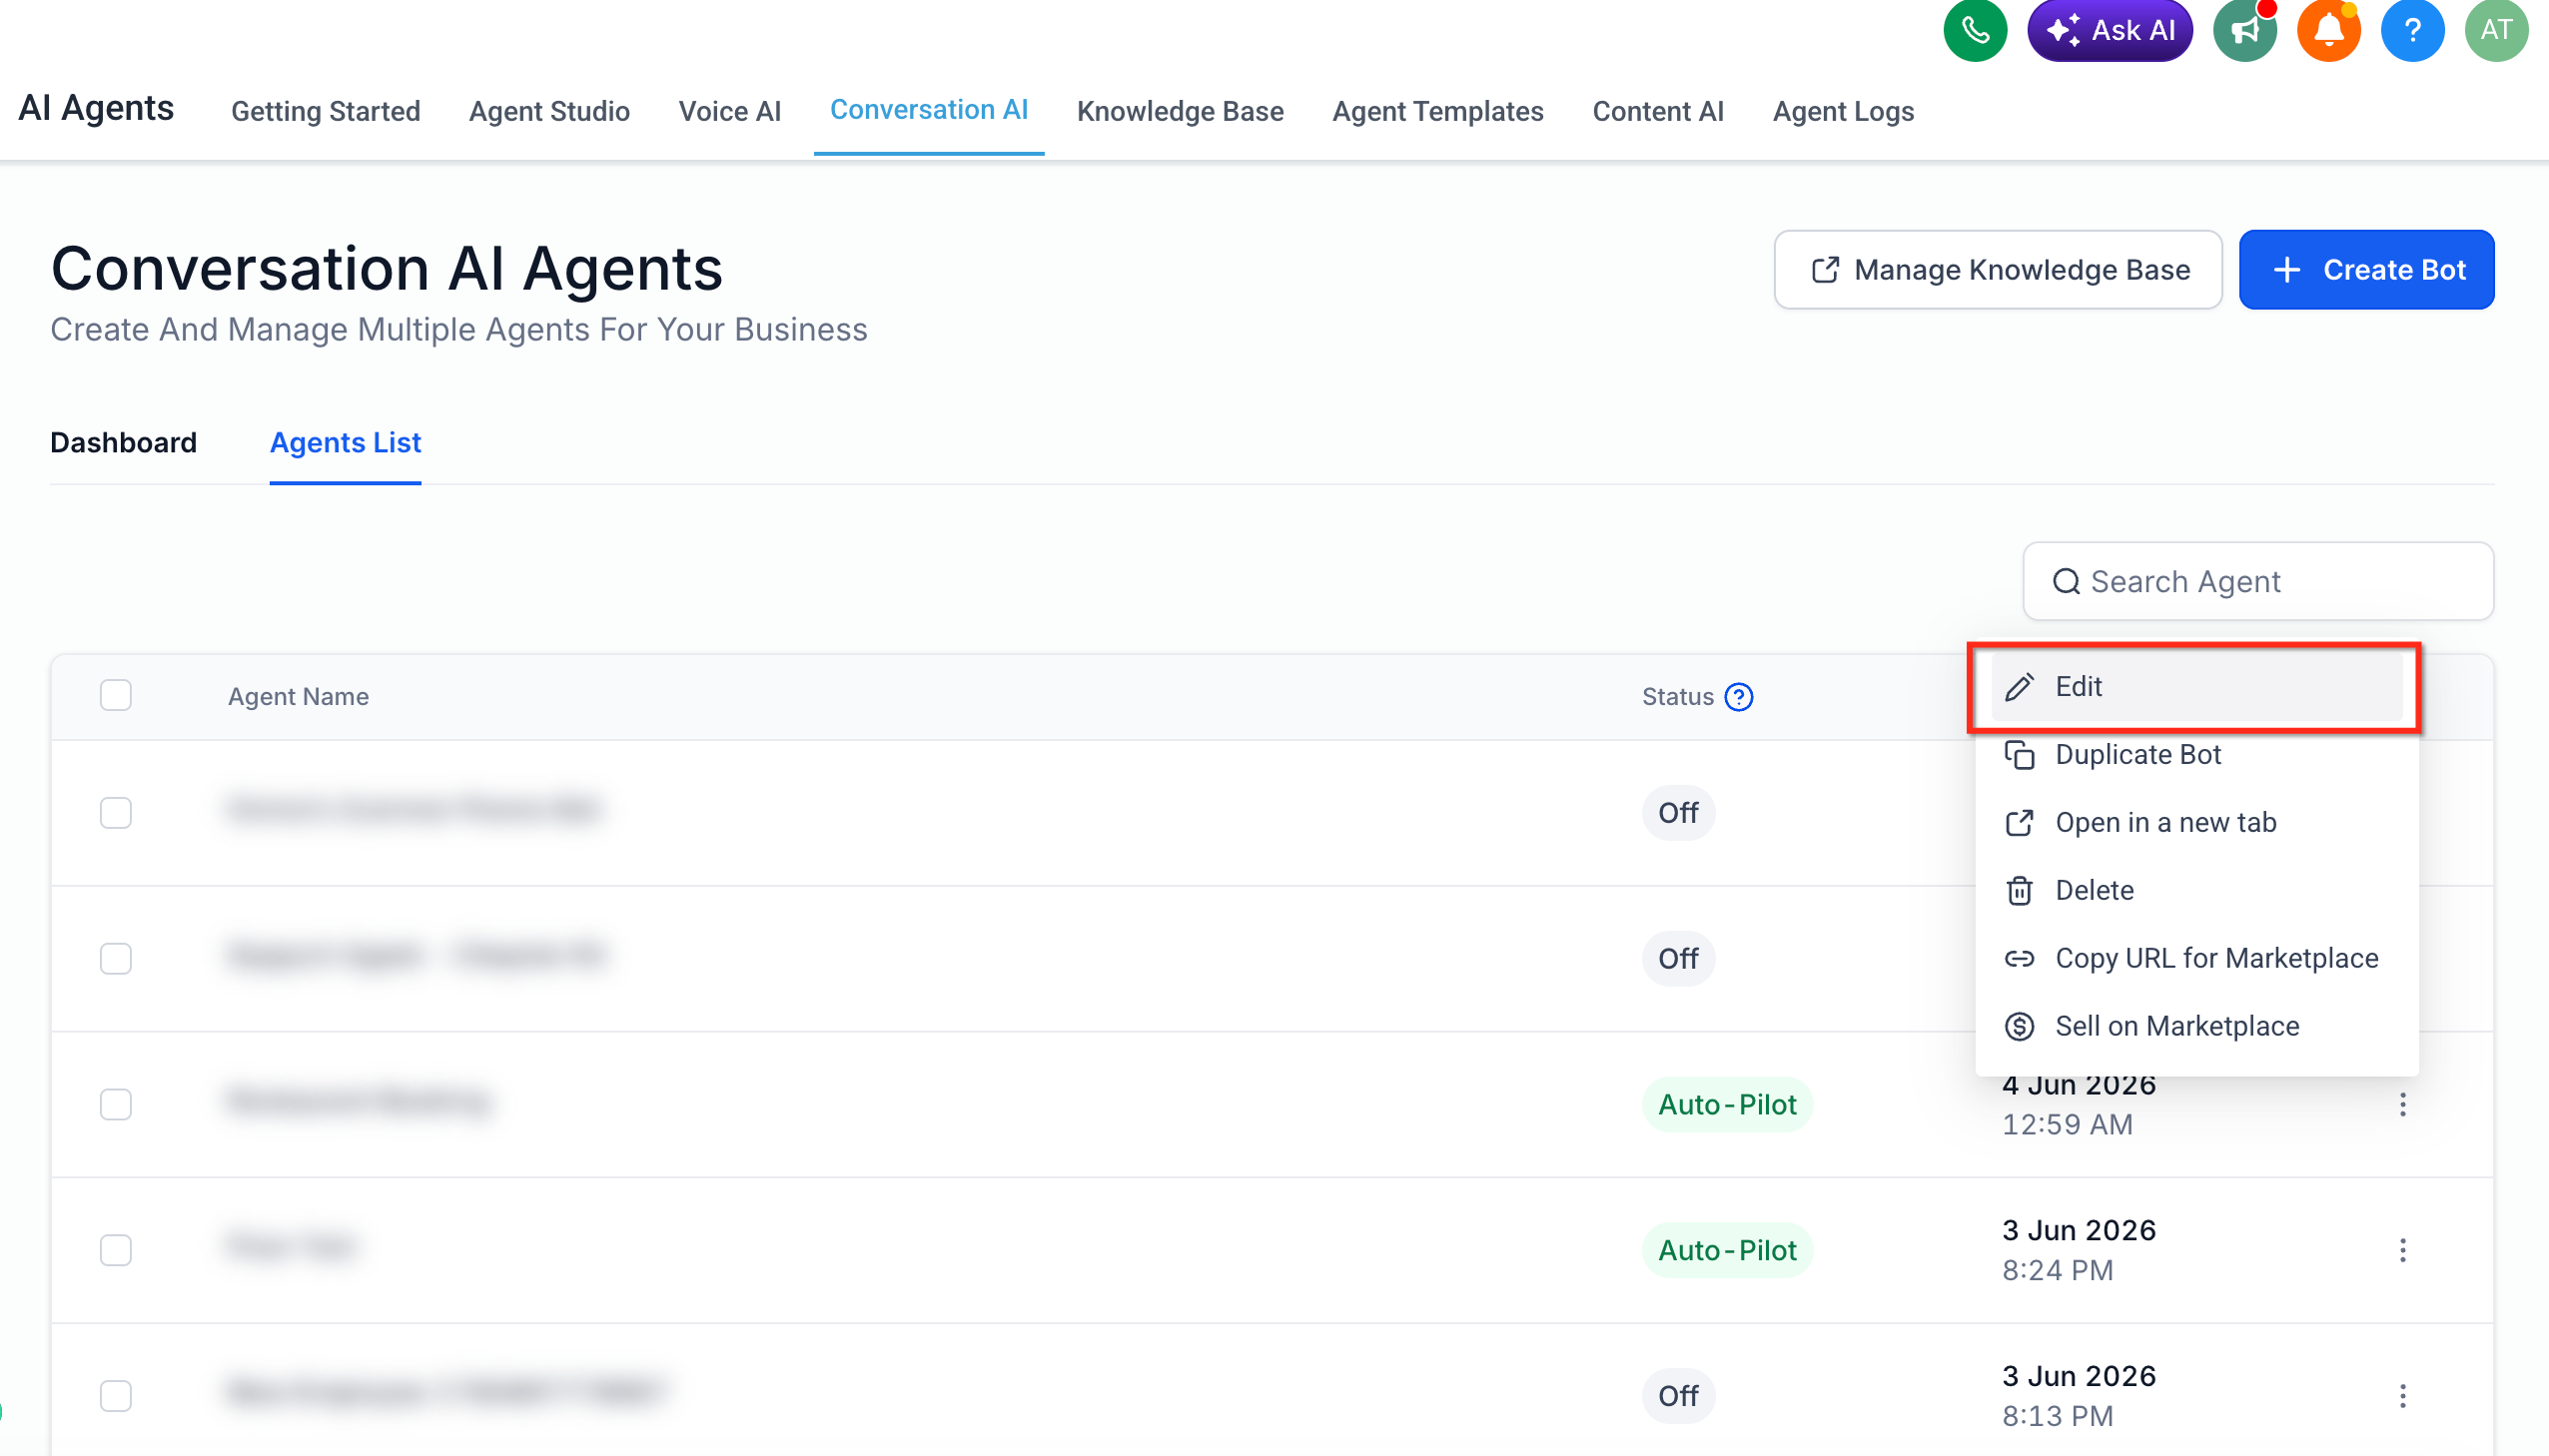This screenshot has width=2549, height=1456.
Task: Click the green phone dialer icon
Action: pos(1974,30)
